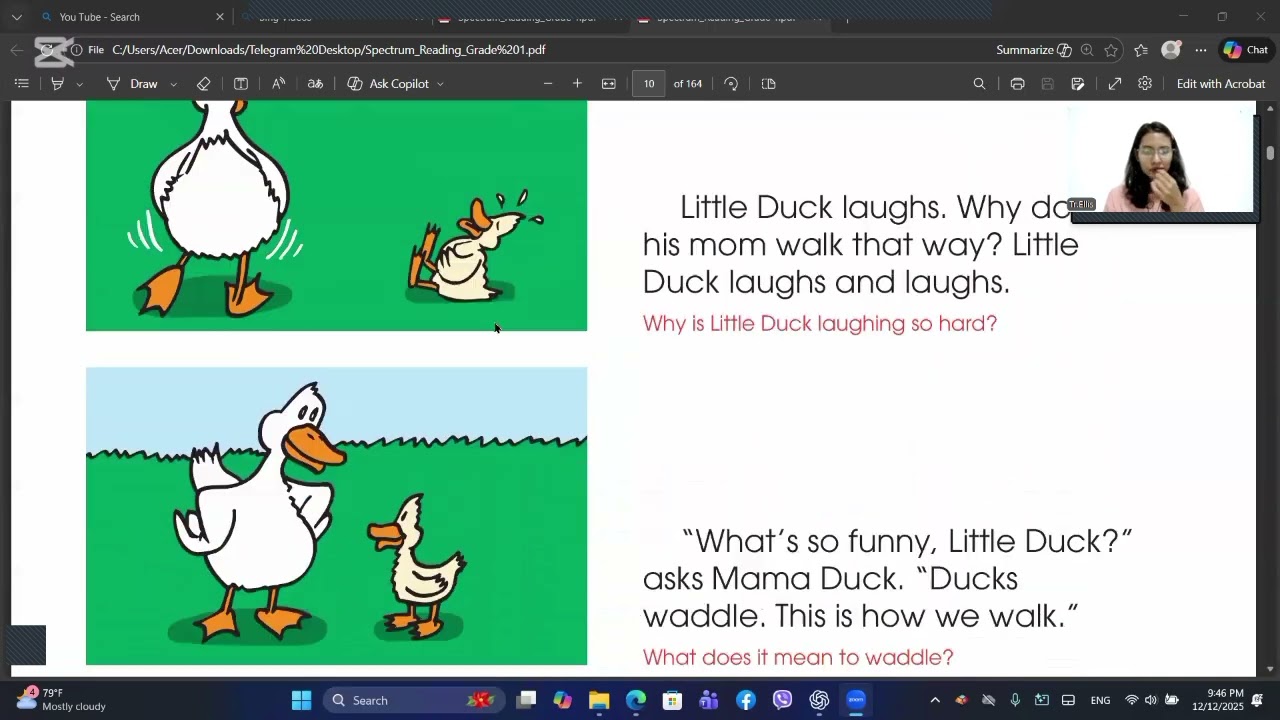Screen dimensions: 1280x720
Task: Click the microphone tray icon
Action: (1015, 700)
